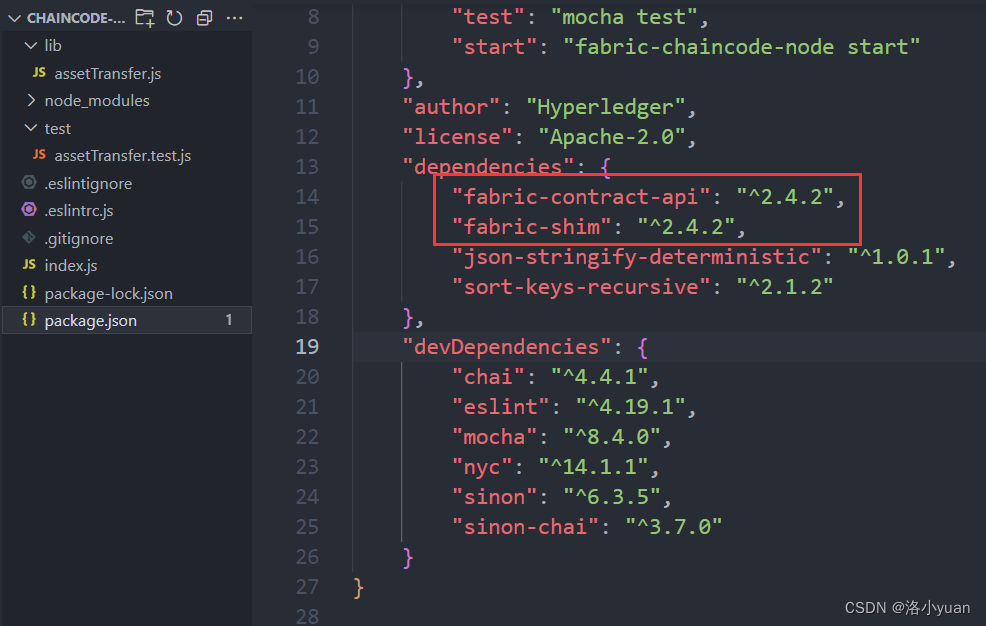
Task: Click braces icon beside package.json
Action: 29,319
